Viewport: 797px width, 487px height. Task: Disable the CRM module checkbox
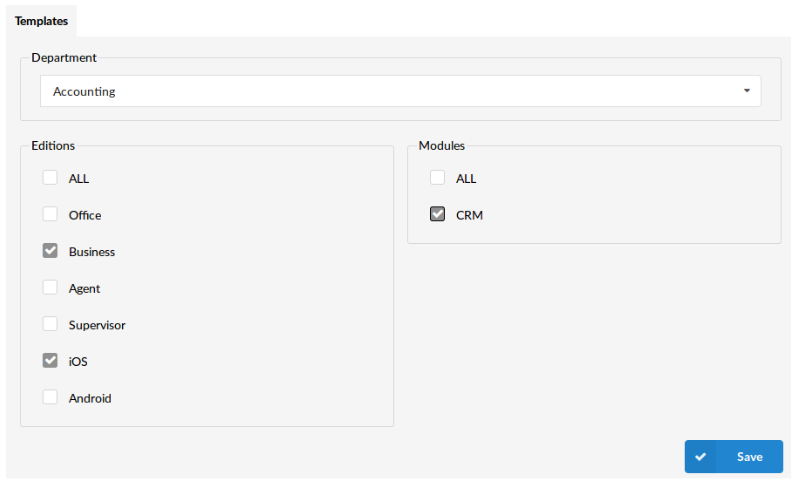pyautogui.click(x=437, y=214)
